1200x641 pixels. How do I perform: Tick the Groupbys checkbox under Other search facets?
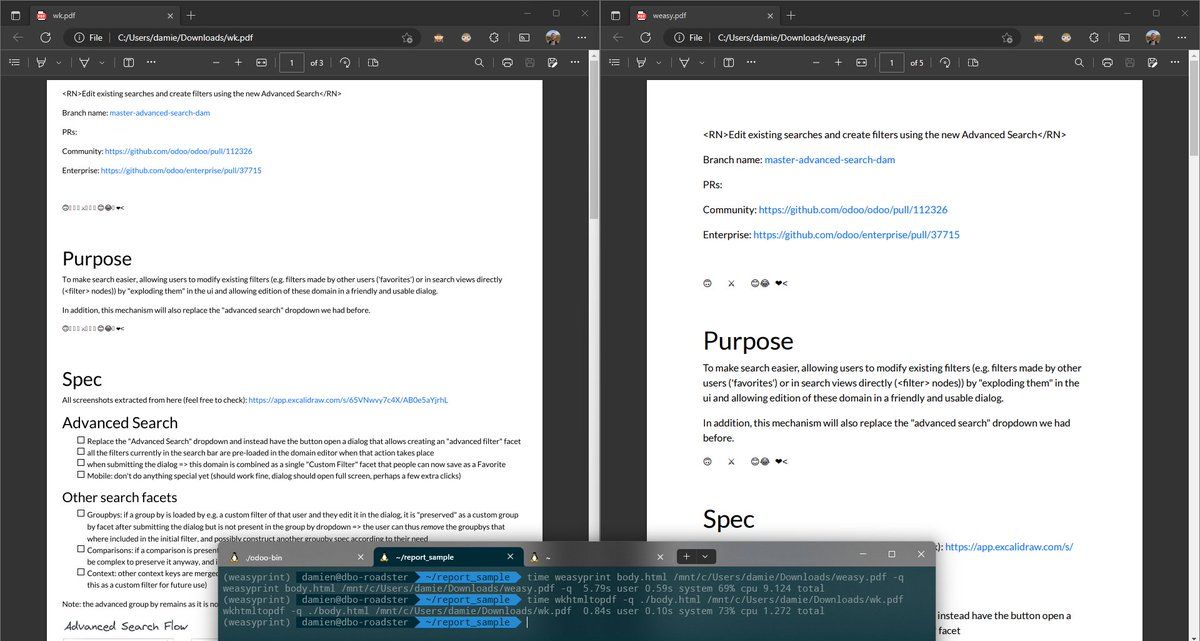(x=80, y=513)
